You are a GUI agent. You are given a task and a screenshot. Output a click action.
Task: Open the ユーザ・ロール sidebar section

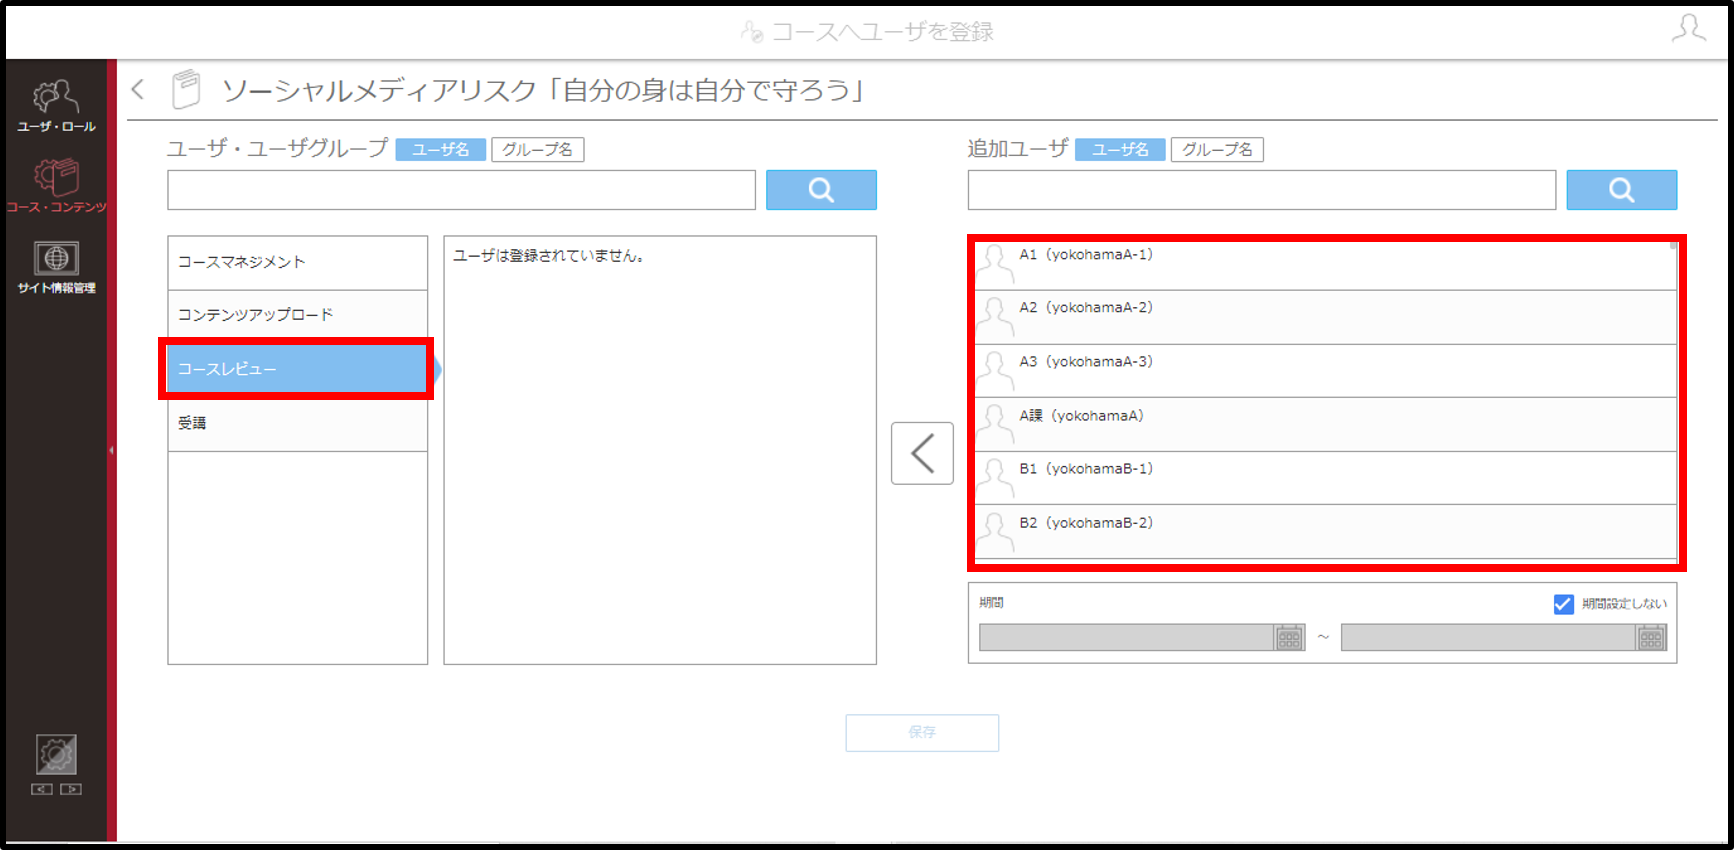(x=56, y=106)
